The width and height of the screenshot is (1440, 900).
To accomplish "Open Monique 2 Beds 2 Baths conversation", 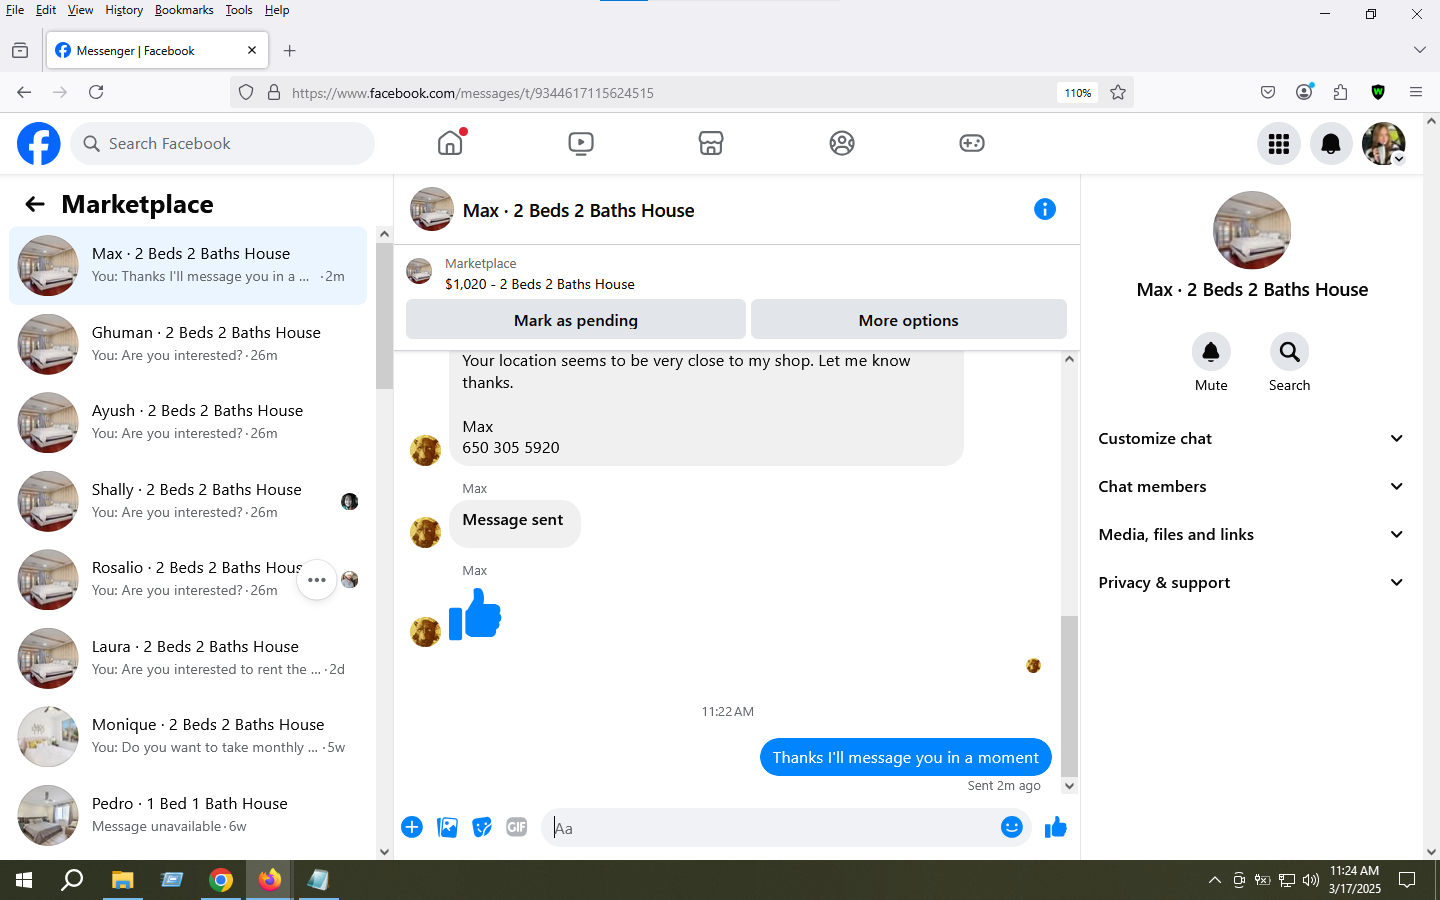I will tap(188, 736).
